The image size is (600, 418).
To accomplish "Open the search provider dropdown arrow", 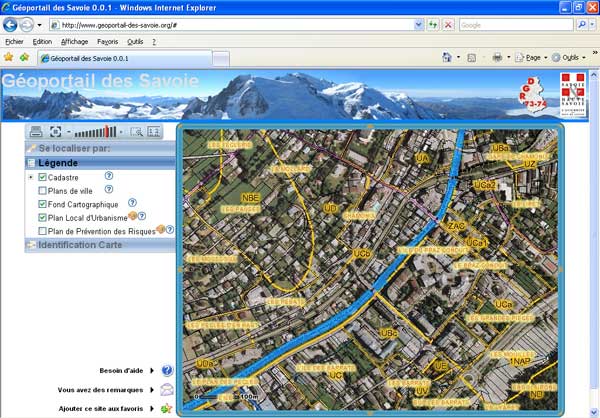I will 592,25.
